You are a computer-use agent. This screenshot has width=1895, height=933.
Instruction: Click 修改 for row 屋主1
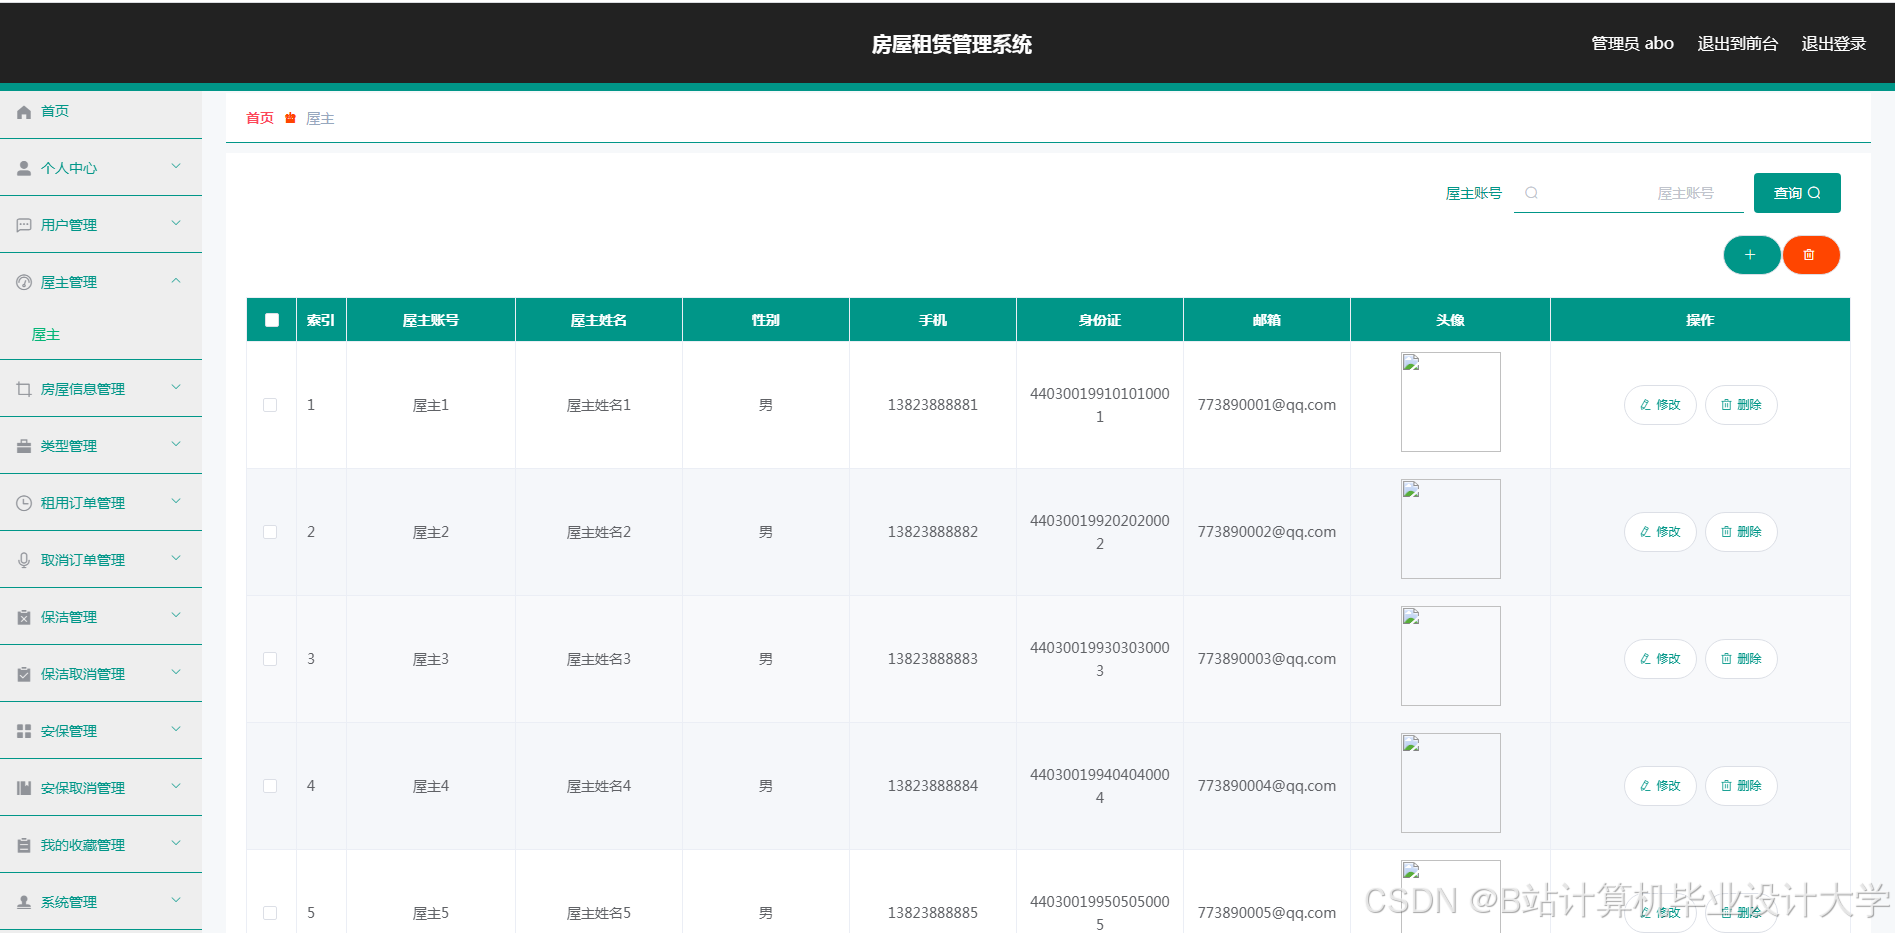1660,405
